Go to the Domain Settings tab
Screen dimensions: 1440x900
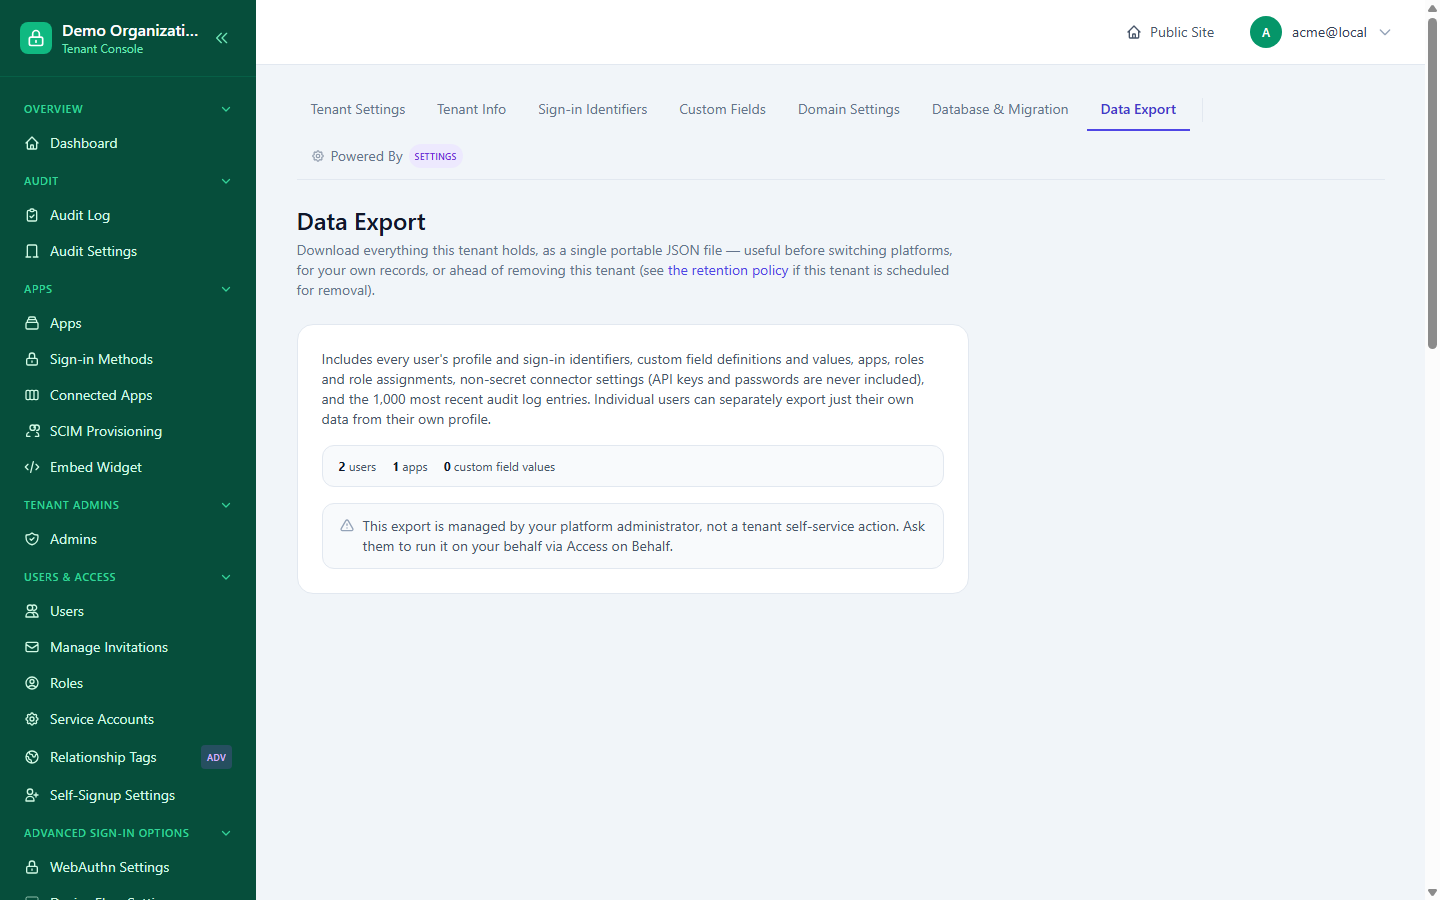(x=849, y=109)
